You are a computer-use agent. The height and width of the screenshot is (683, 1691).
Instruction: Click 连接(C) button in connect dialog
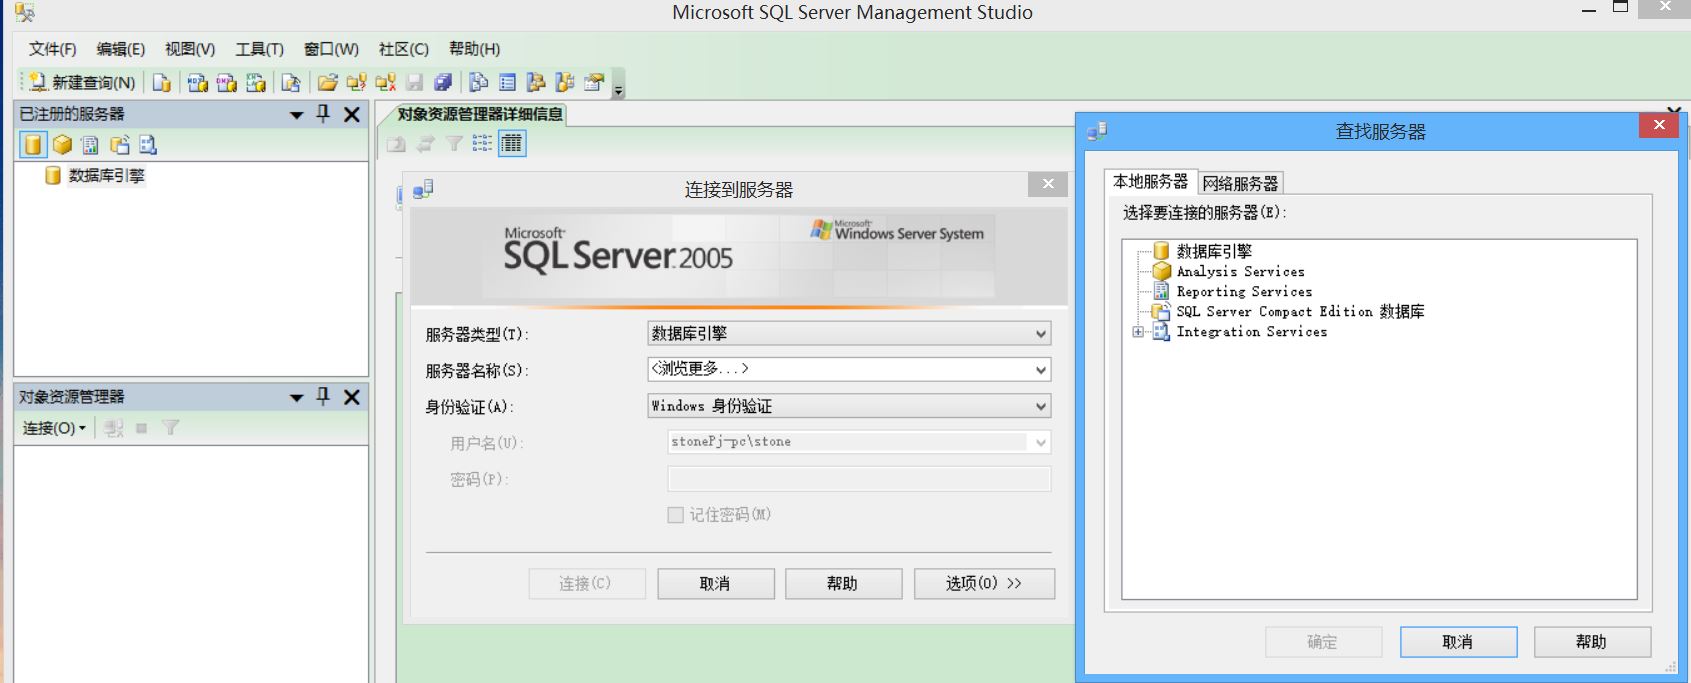tap(586, 584)
